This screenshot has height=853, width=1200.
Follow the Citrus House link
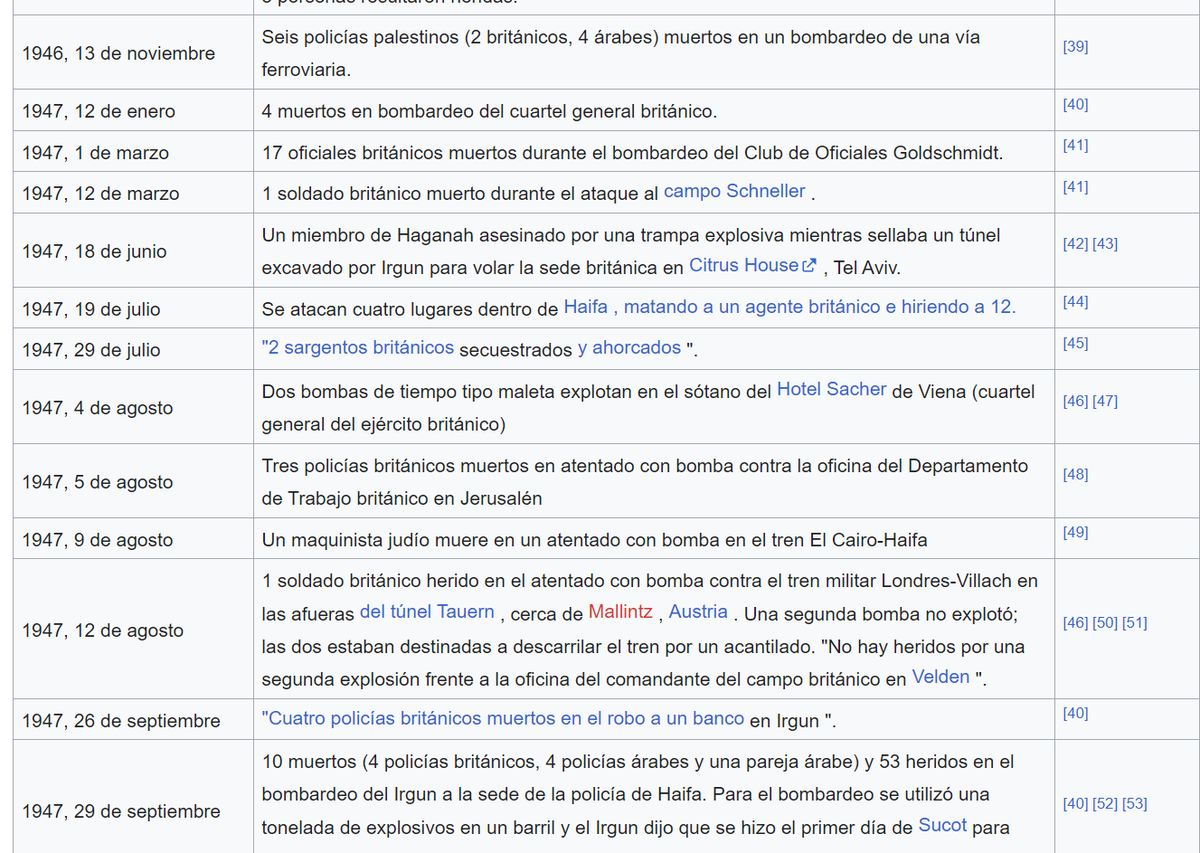tap(744, 266)
